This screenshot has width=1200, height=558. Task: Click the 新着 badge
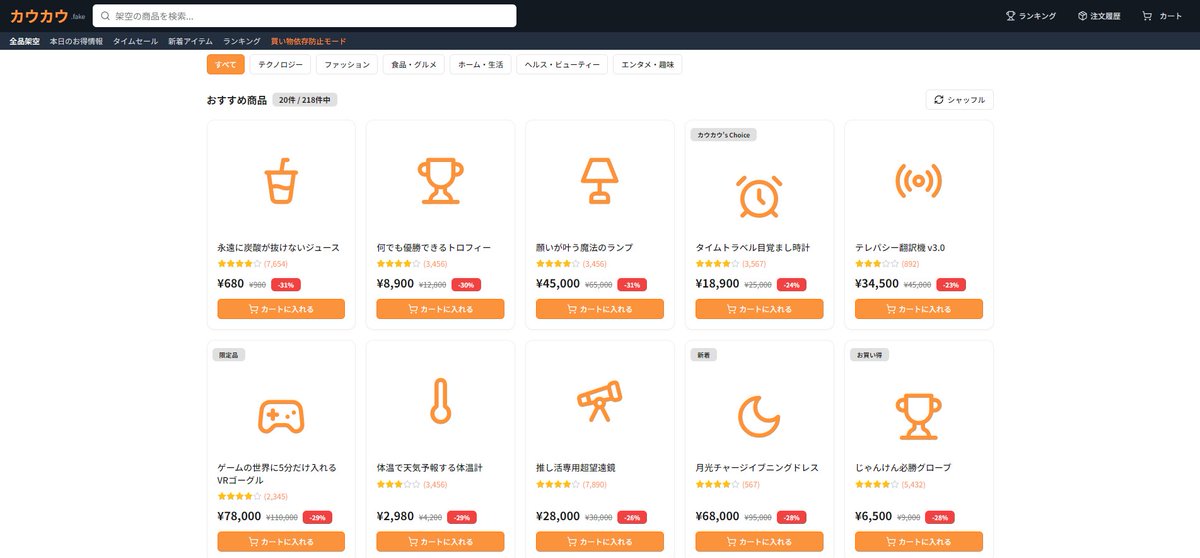703,355
